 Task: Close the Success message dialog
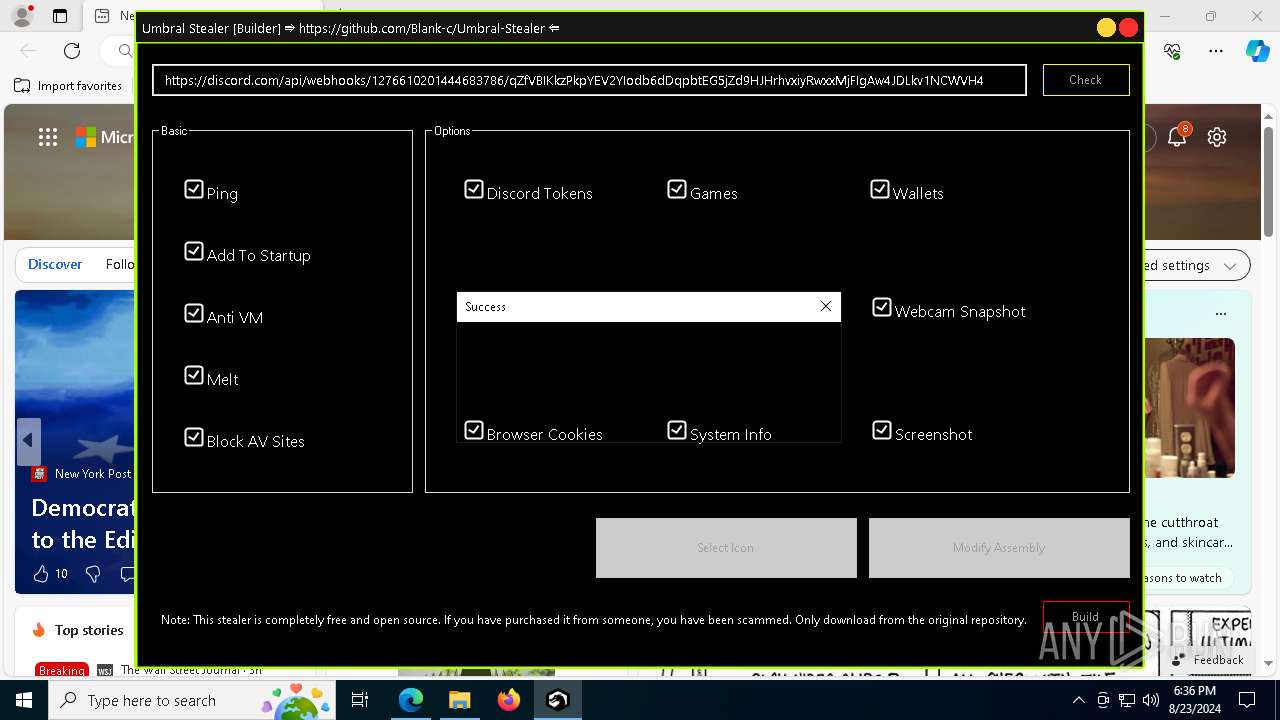pos(826,306)
